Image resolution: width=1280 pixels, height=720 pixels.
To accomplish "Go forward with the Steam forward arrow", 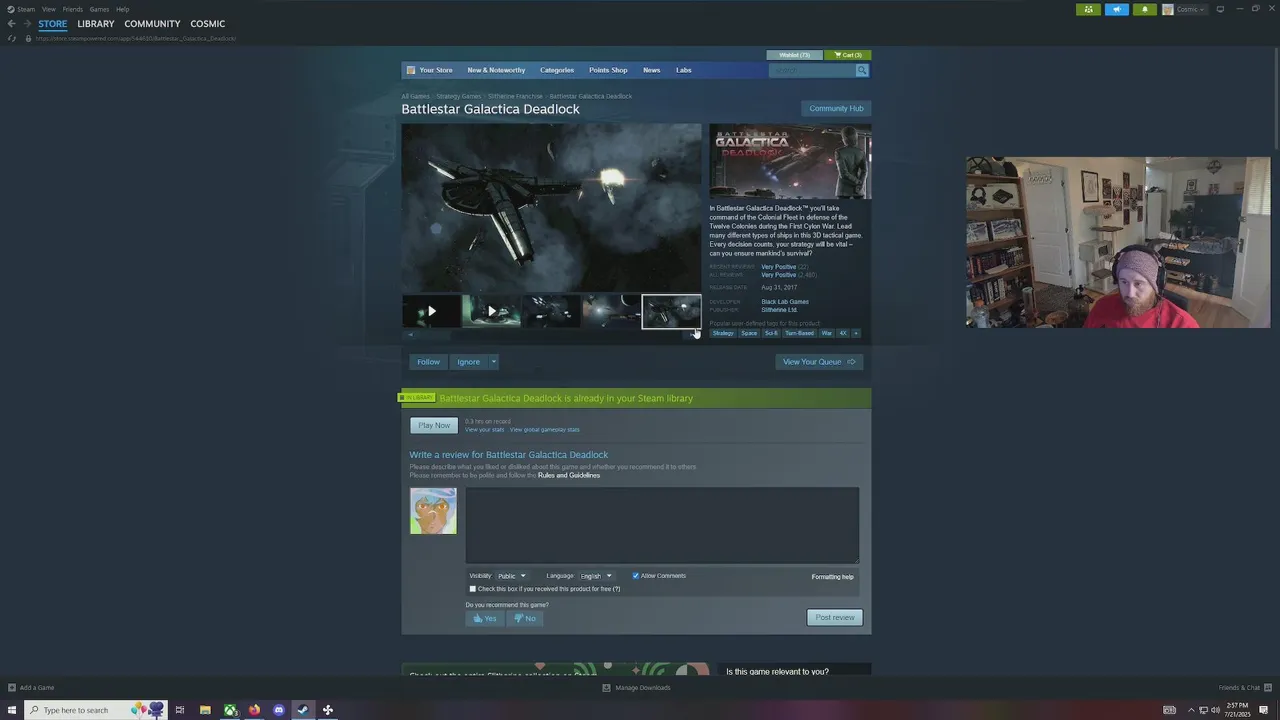I will tap(26, 24).
